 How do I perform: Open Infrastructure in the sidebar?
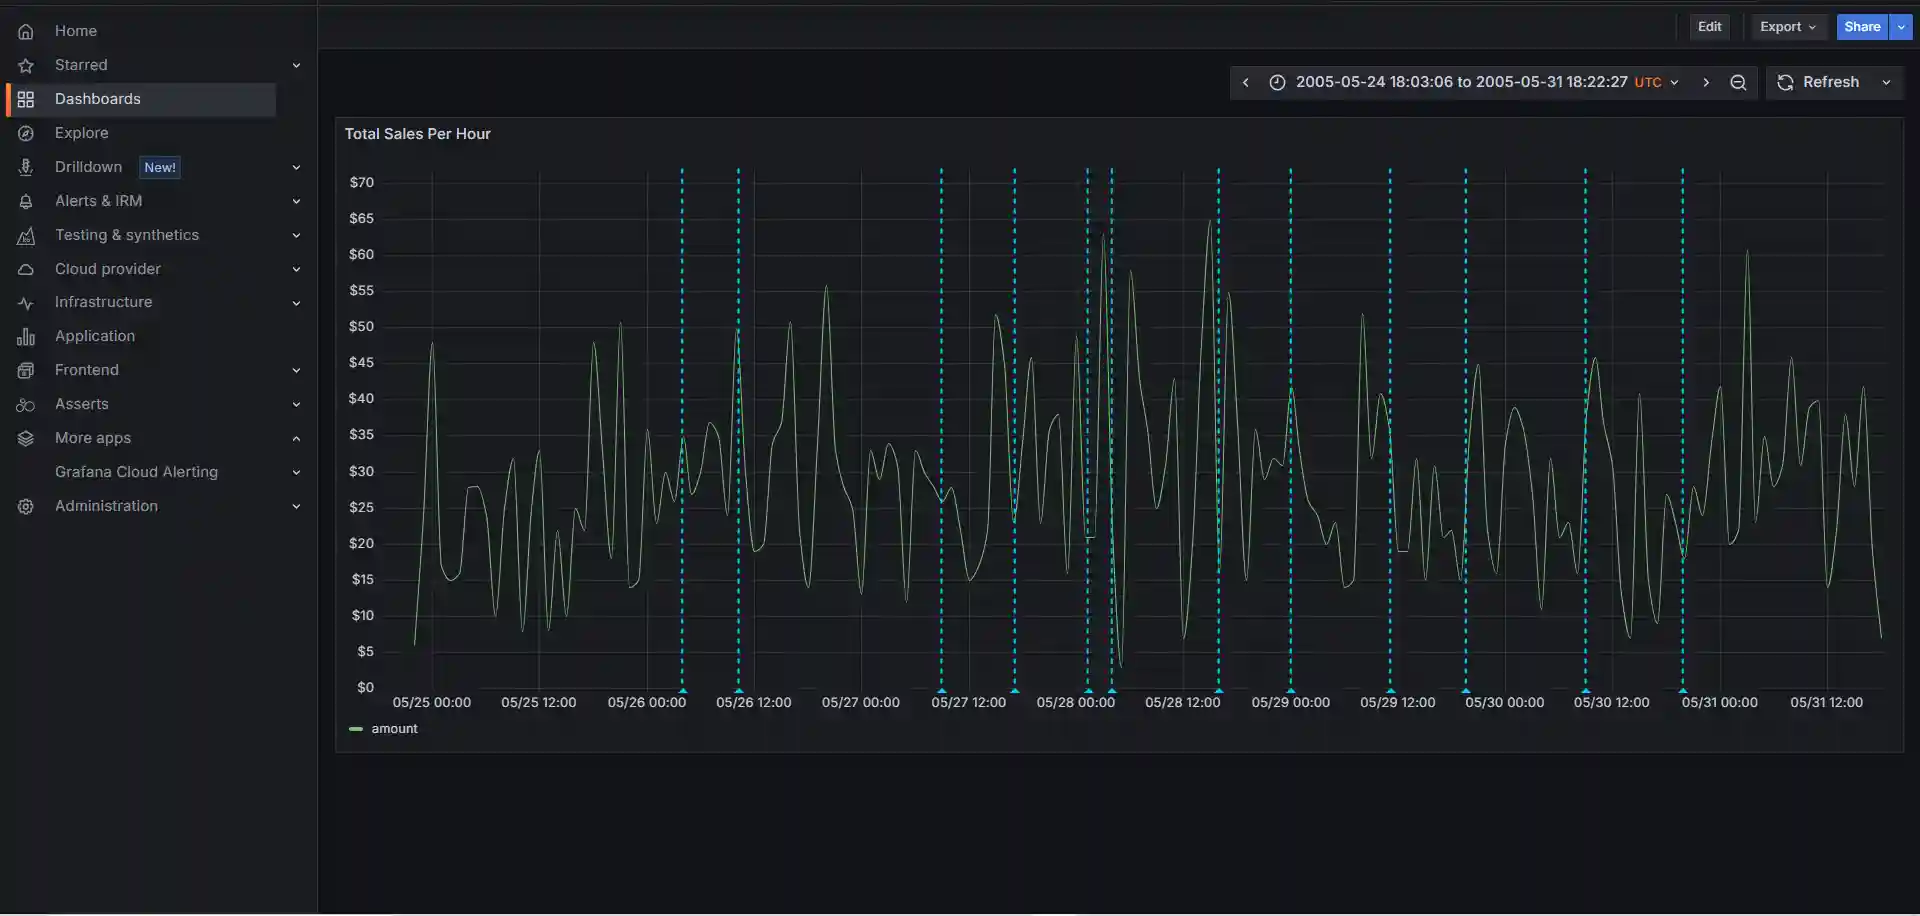coord(104,302)
